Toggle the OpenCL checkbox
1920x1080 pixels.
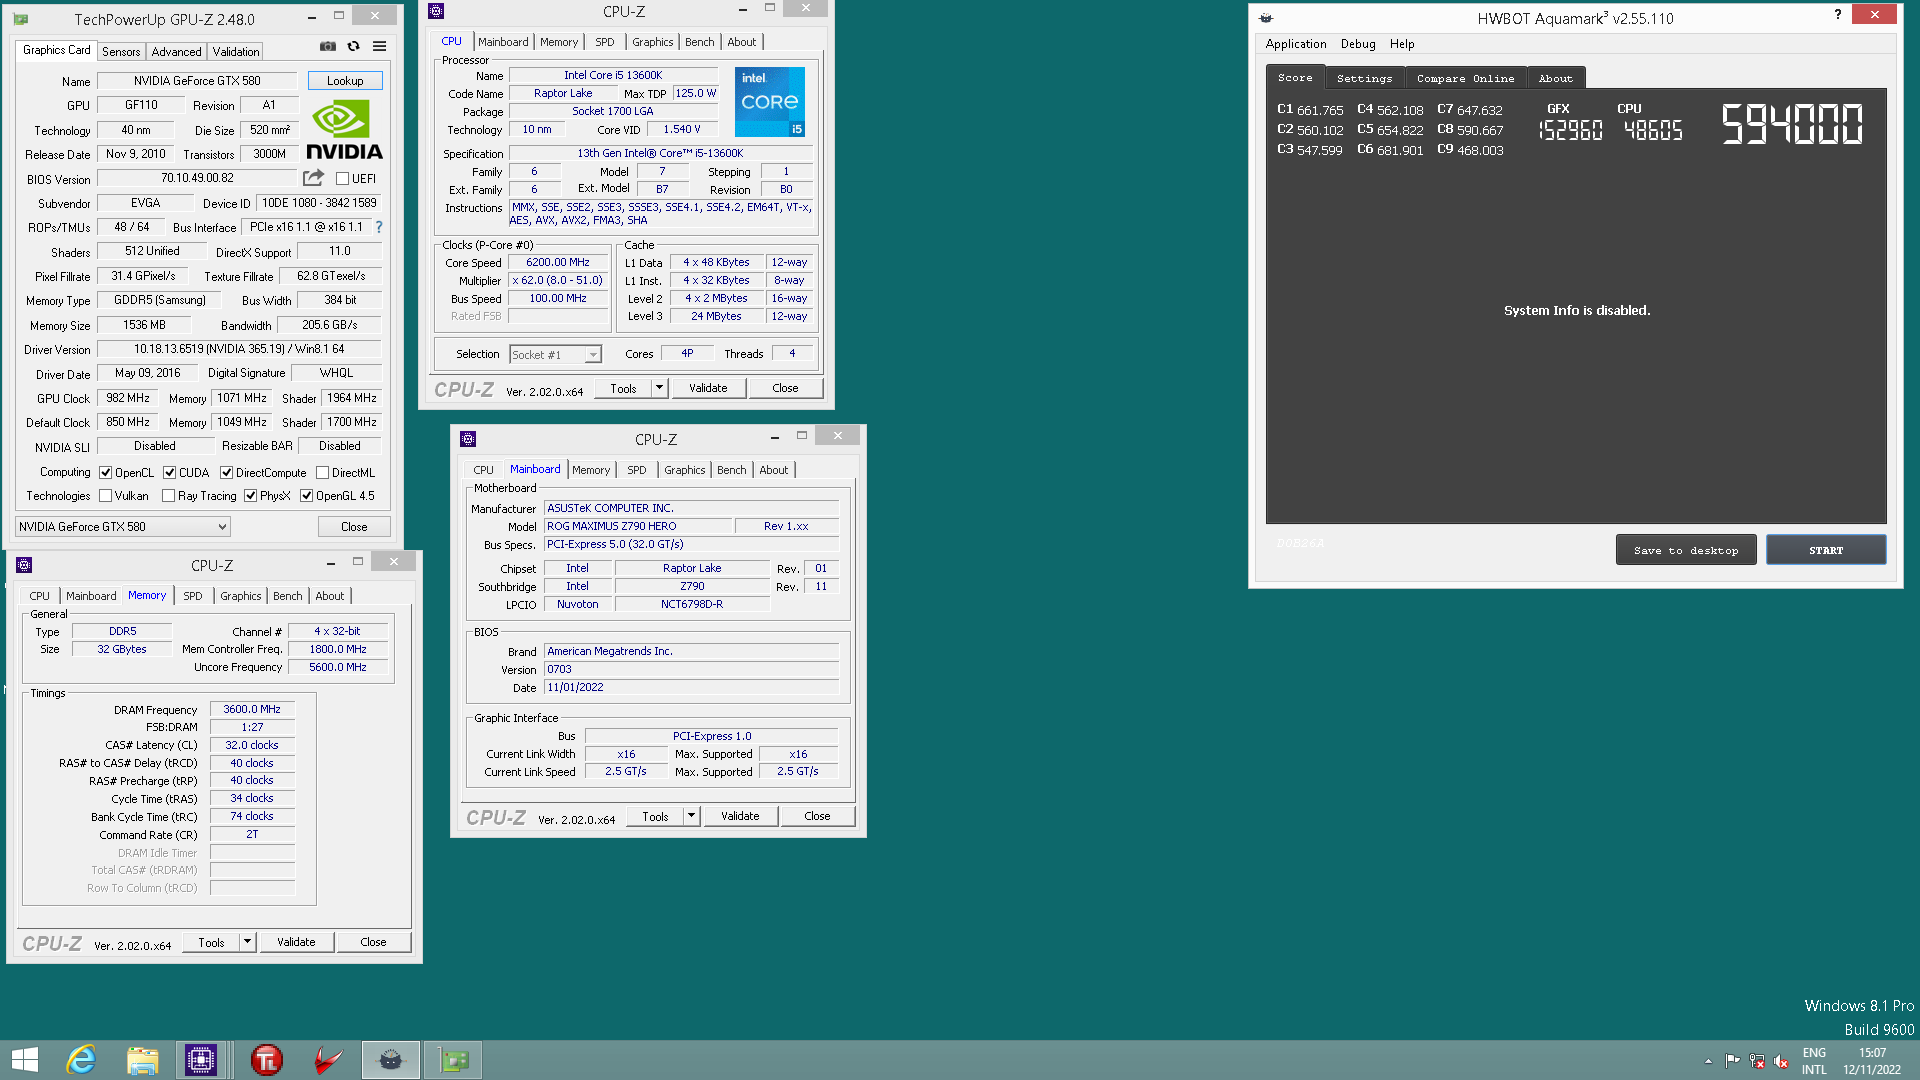(x=105, y=473)
